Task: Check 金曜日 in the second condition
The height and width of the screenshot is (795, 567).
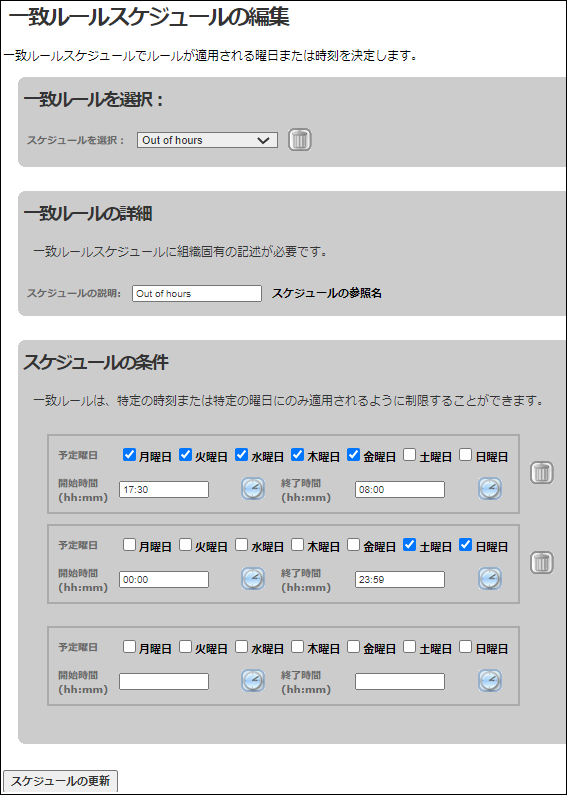Action: tap(353, 545)
